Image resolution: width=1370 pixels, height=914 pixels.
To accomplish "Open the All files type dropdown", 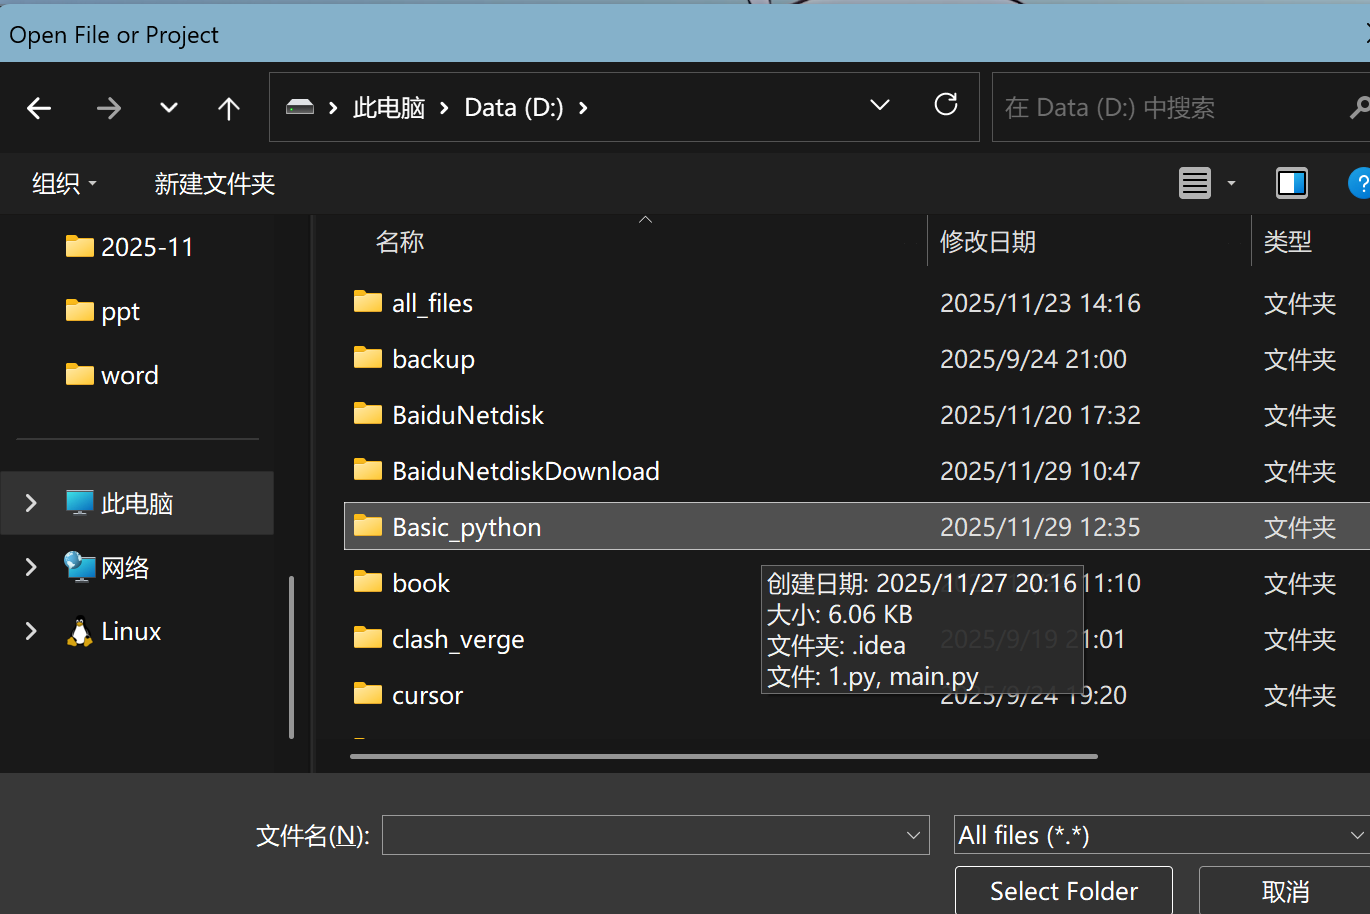I will (x=1160, y=835).
